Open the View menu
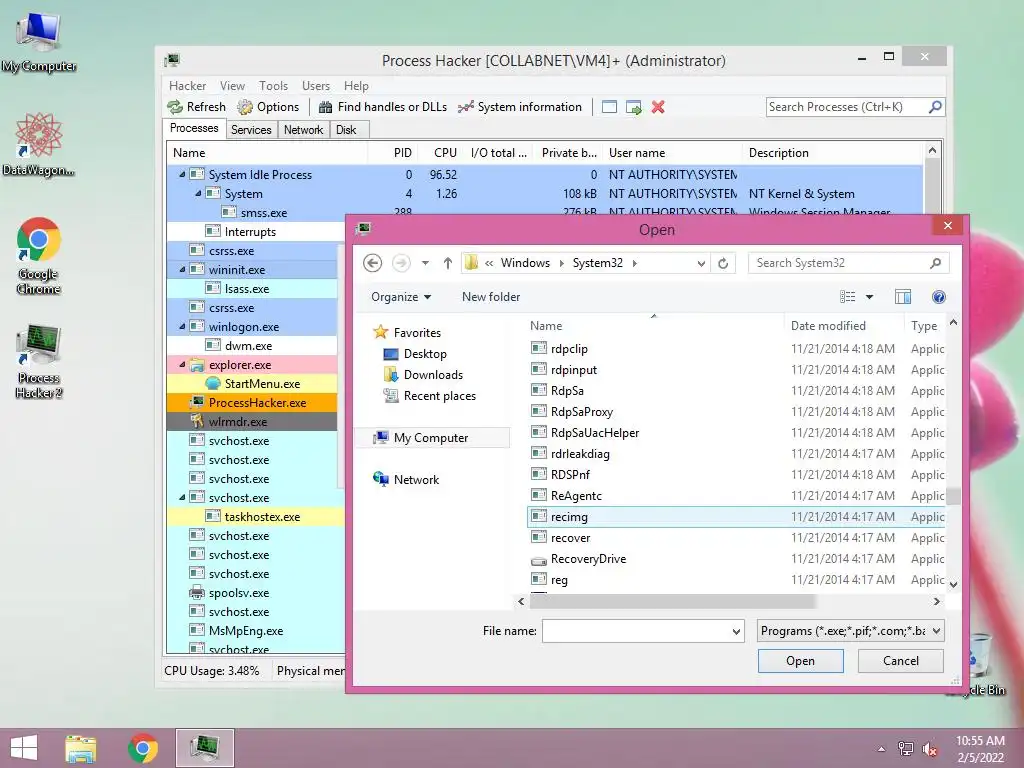This screenshot has width=1024, height=768. coord(232,86)
